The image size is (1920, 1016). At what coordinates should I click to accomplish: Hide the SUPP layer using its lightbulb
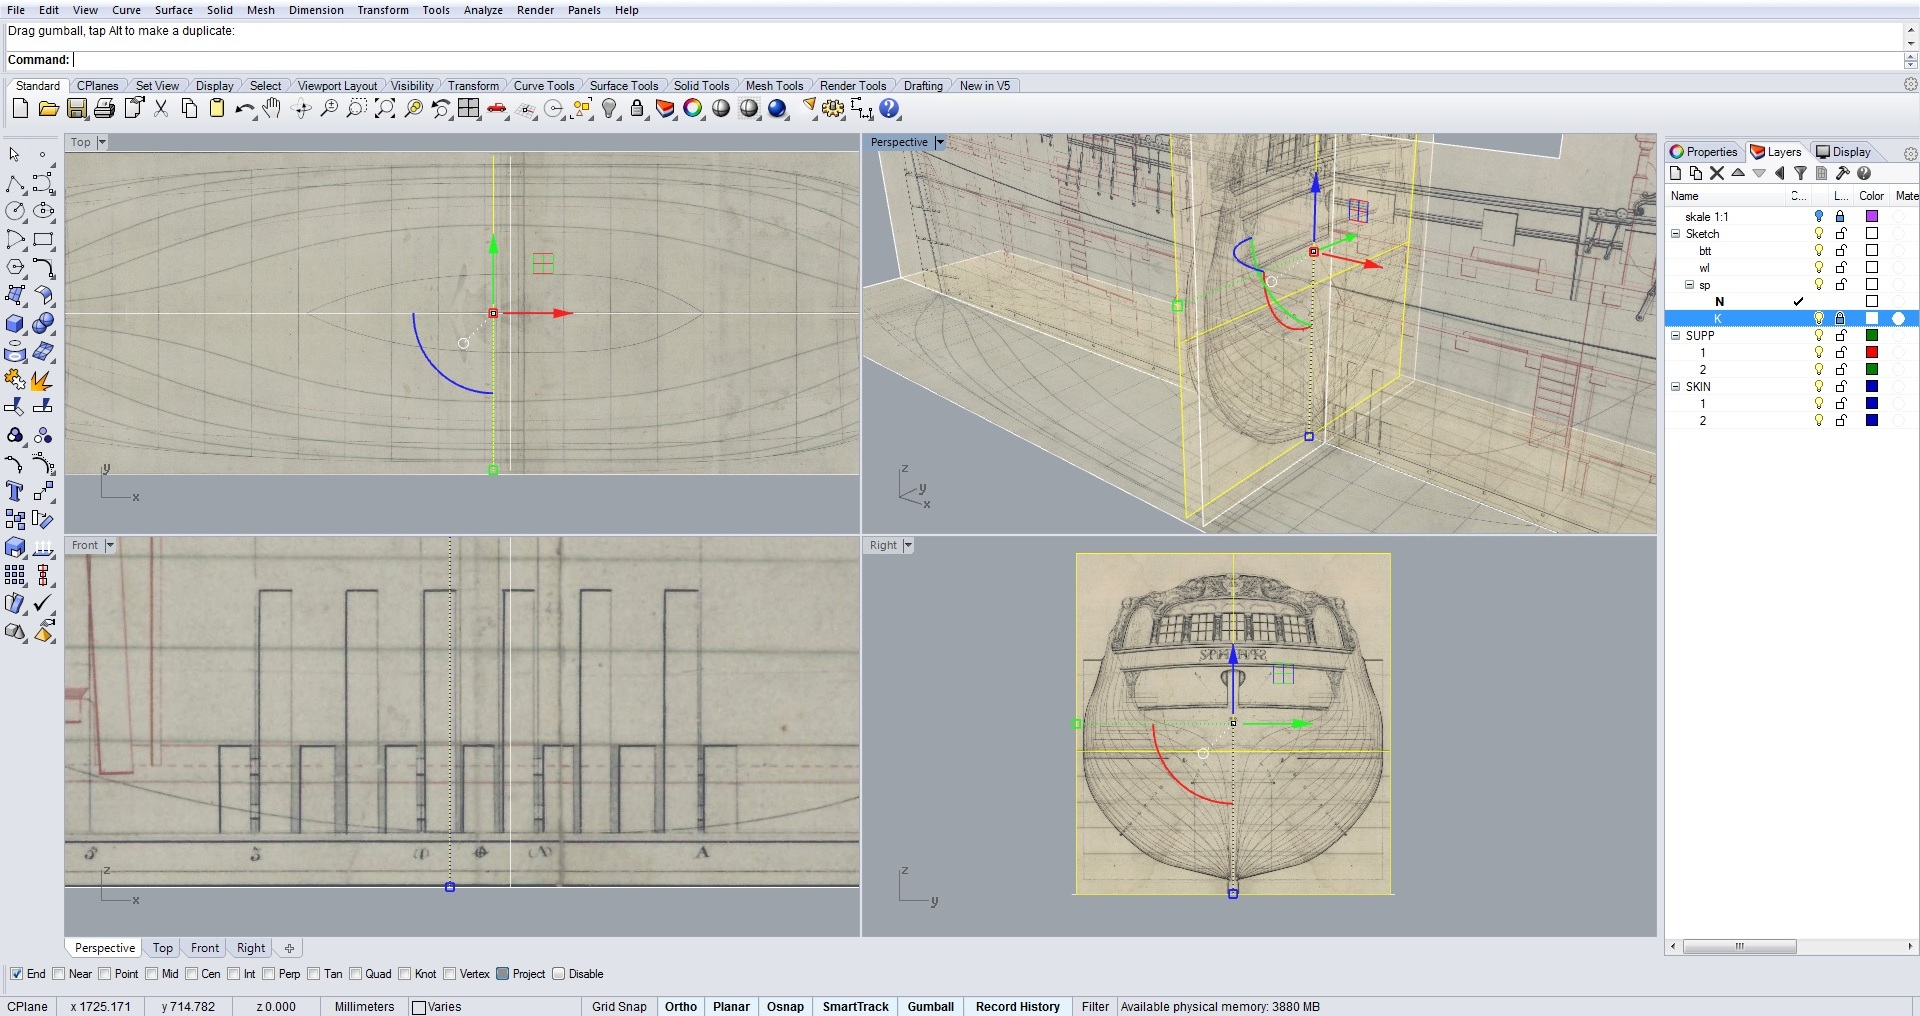(1819, 336)
